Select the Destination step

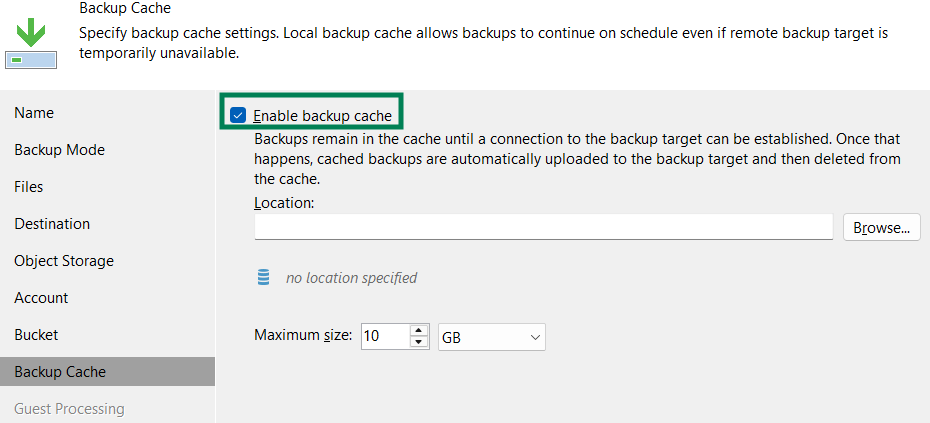52,224
